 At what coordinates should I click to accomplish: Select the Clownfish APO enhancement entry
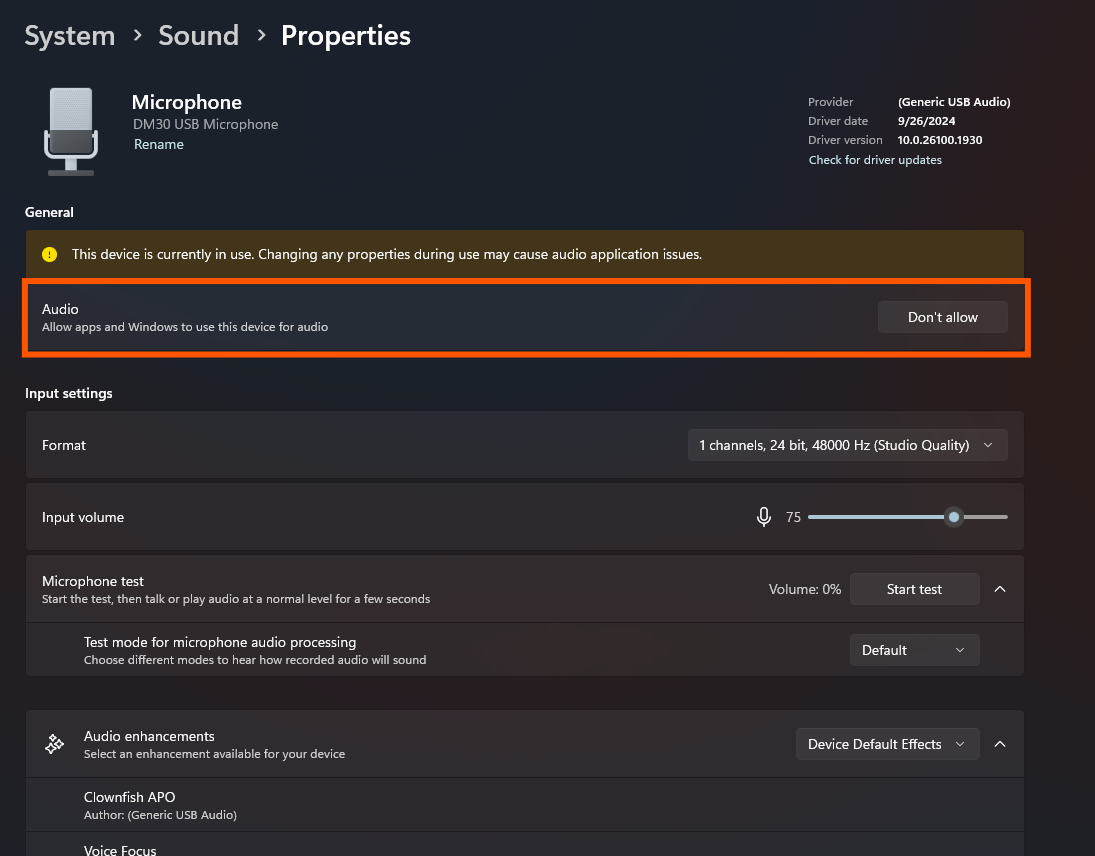130,797
